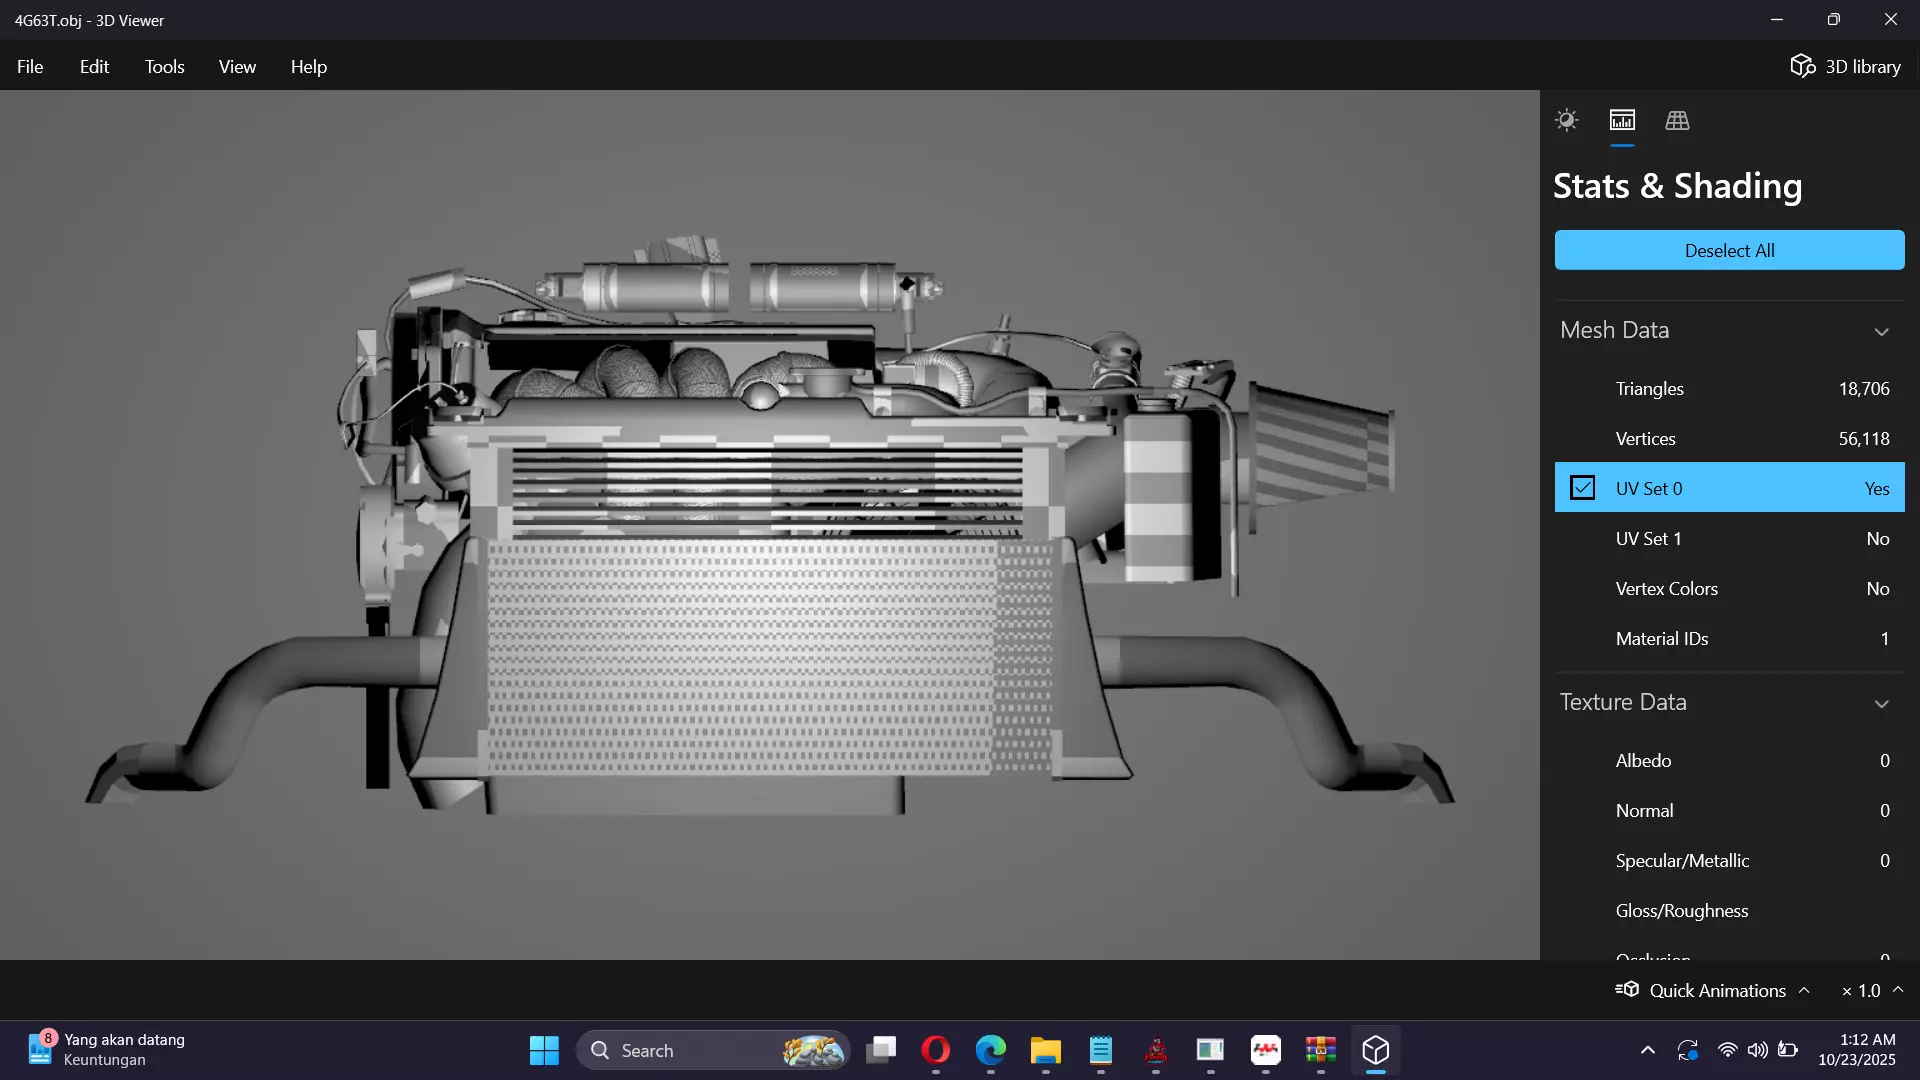Screen dimensions: 1920x1080
Task: Open the View menu
Action: (237, 66)
